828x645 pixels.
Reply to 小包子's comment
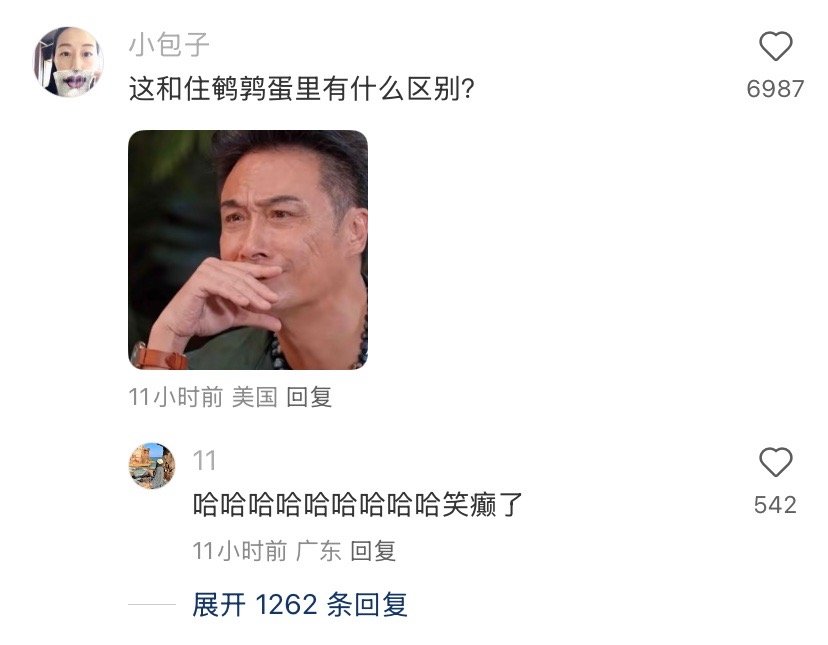click(x=309, y=397)
